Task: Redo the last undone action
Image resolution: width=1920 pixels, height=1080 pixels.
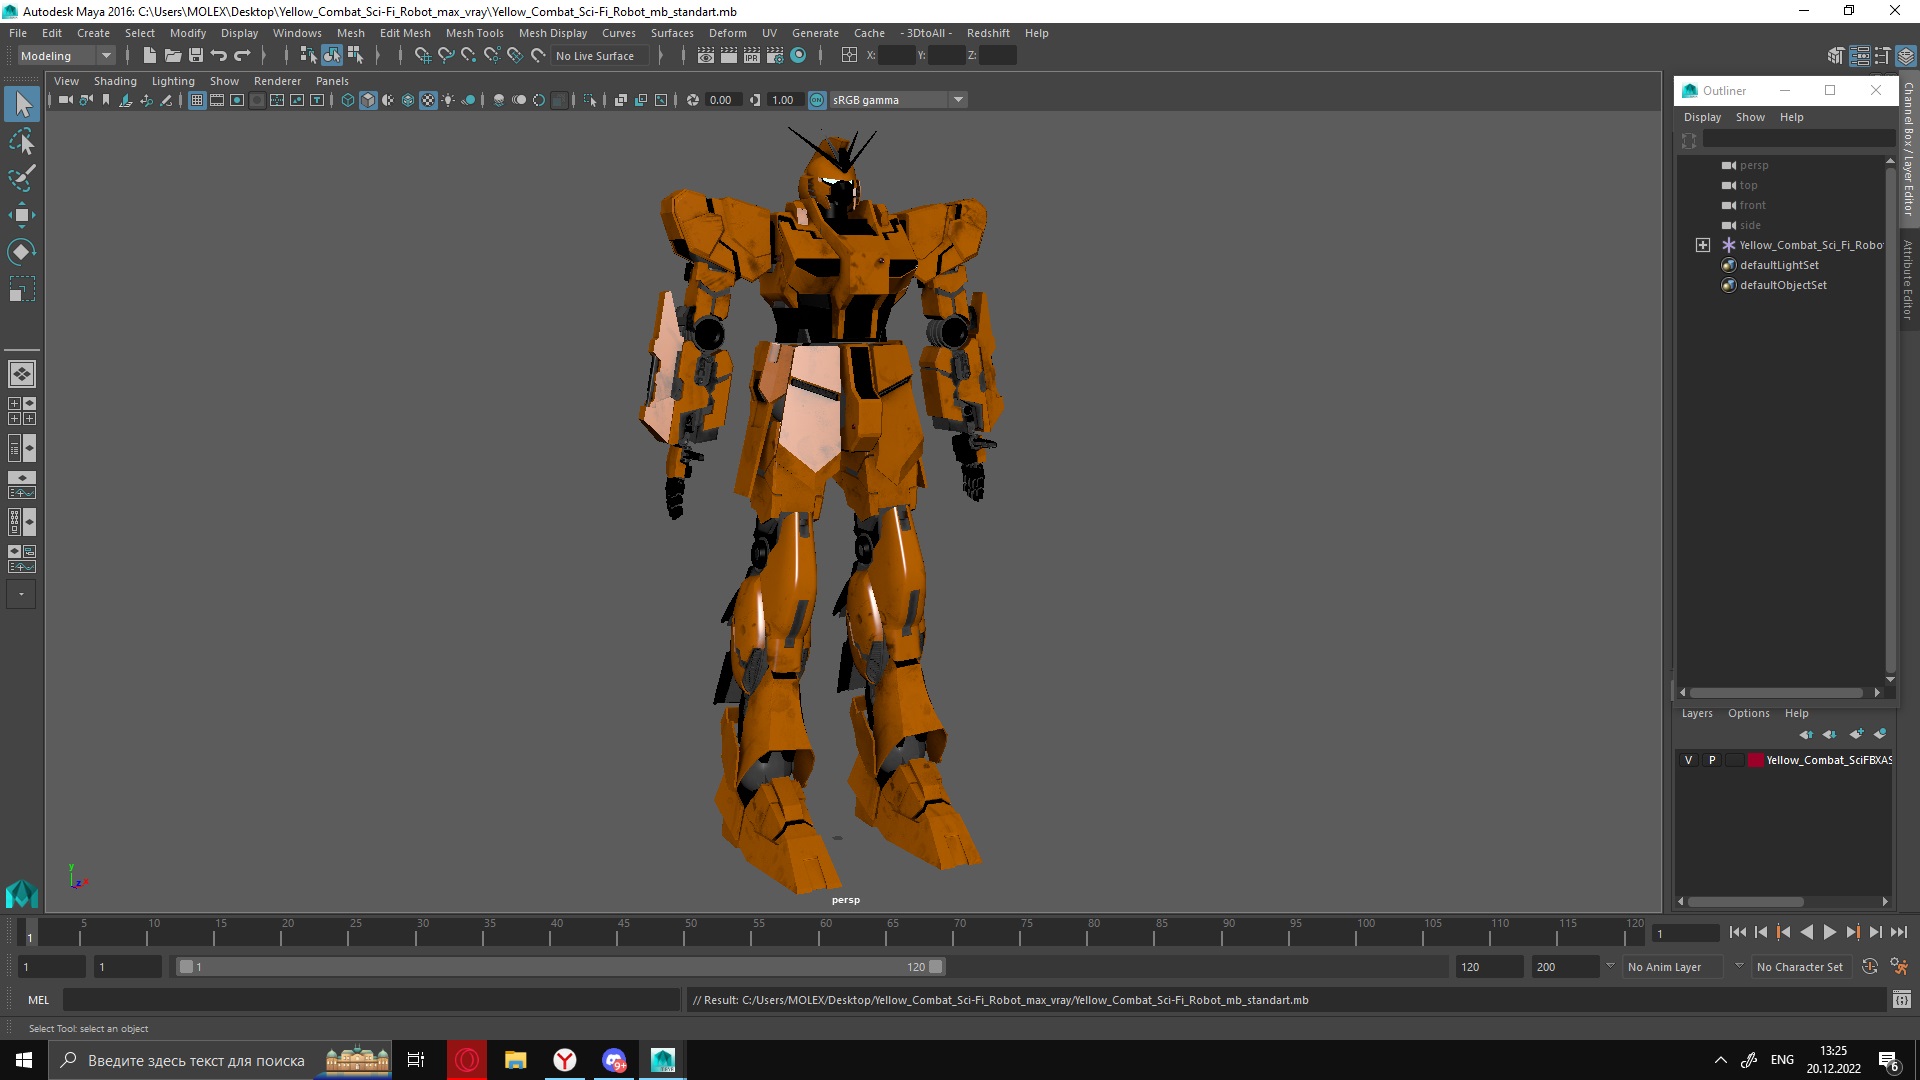Action: coord(242,56)
